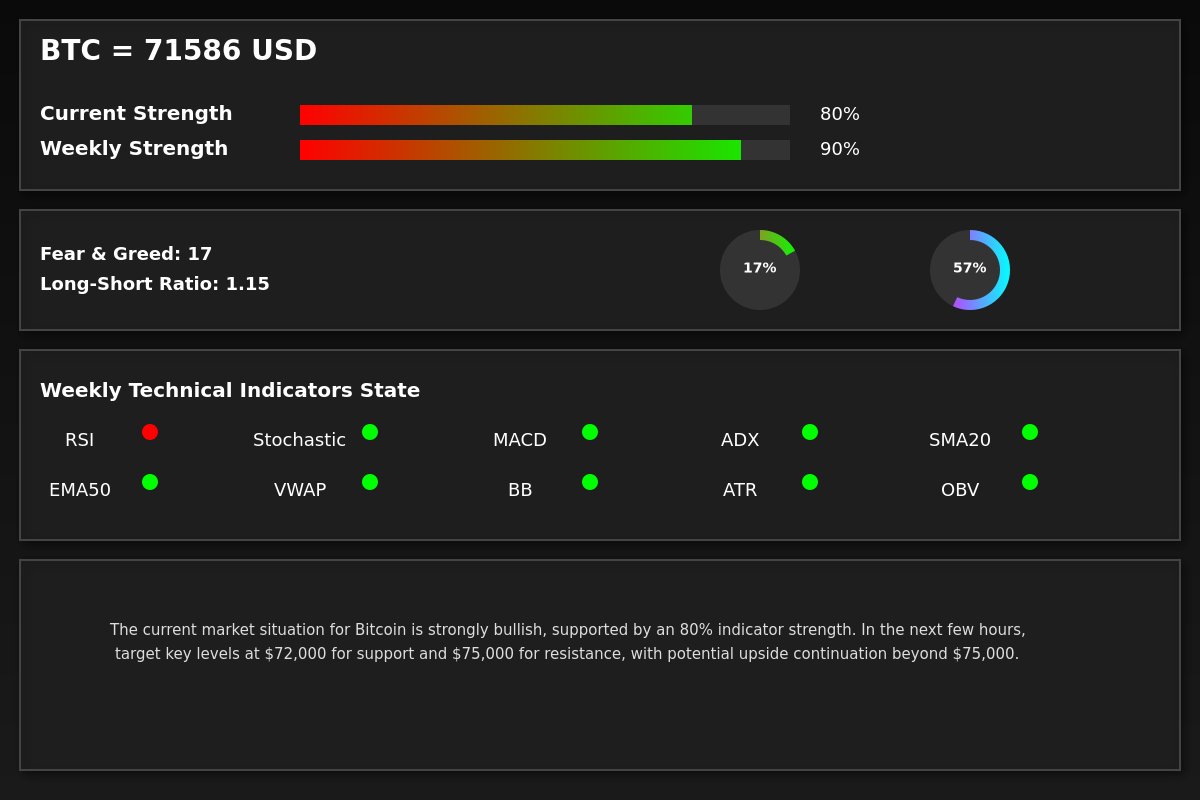The width and height of the screenshot is (1200, 800).
Task: Select the ATR indicator dot
Action: point(810,482)
